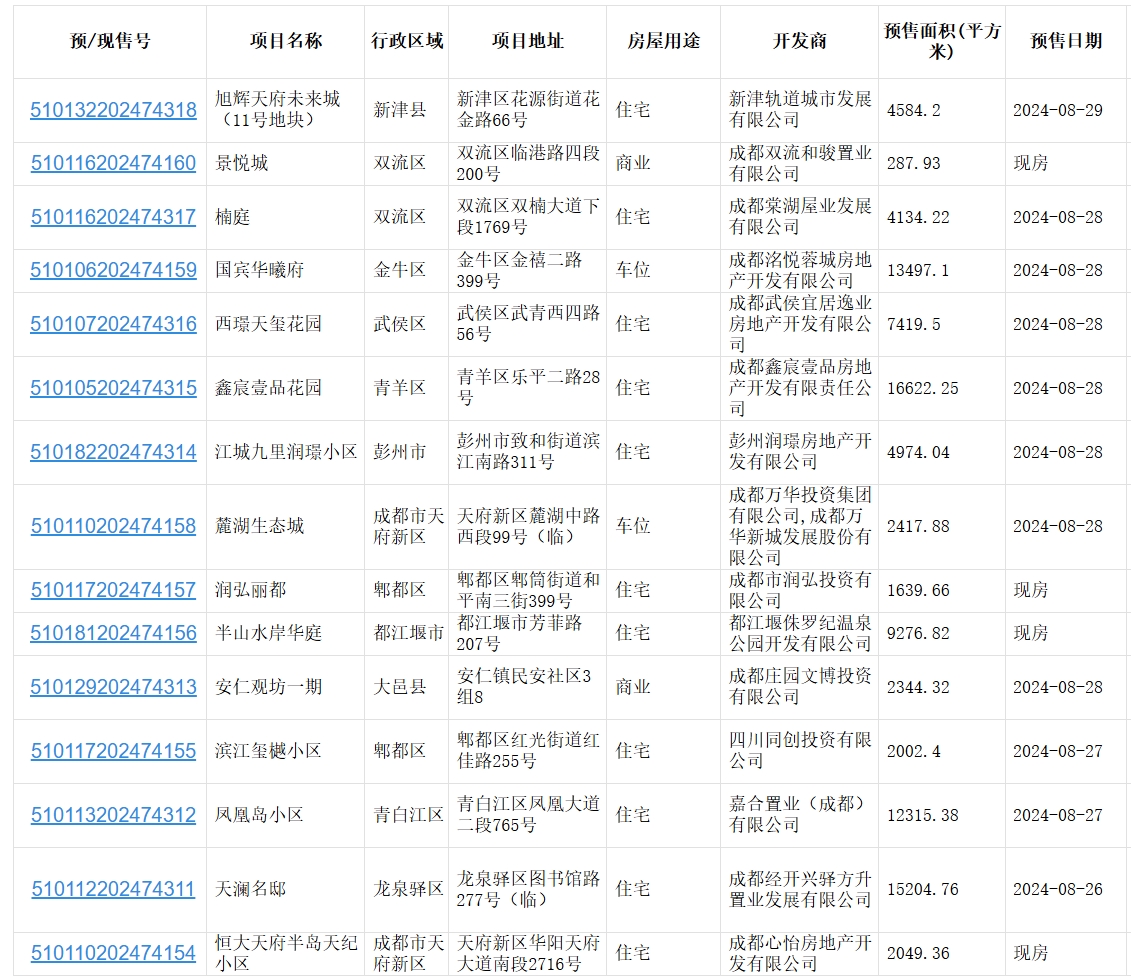This screenshot has height=979, width=1131.
Task: Click district cell 金牛区
Action: (x=400, y=271)
